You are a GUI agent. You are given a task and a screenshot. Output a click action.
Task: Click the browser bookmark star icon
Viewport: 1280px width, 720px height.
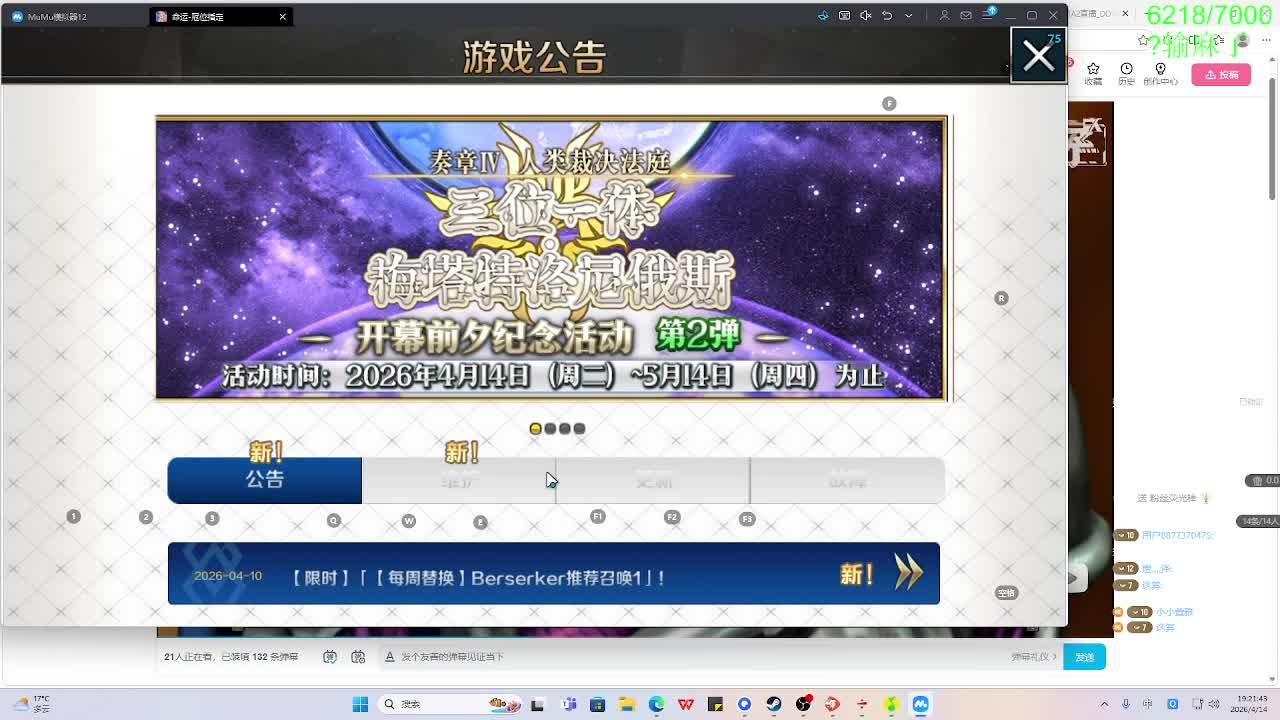click(x=1143, y=41)
